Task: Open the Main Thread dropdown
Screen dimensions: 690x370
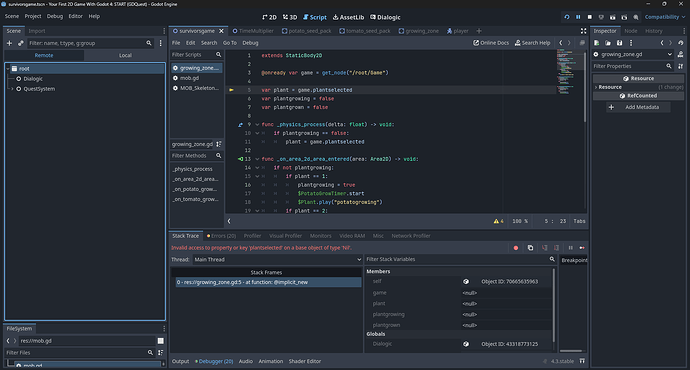Action: pos(277,260)
